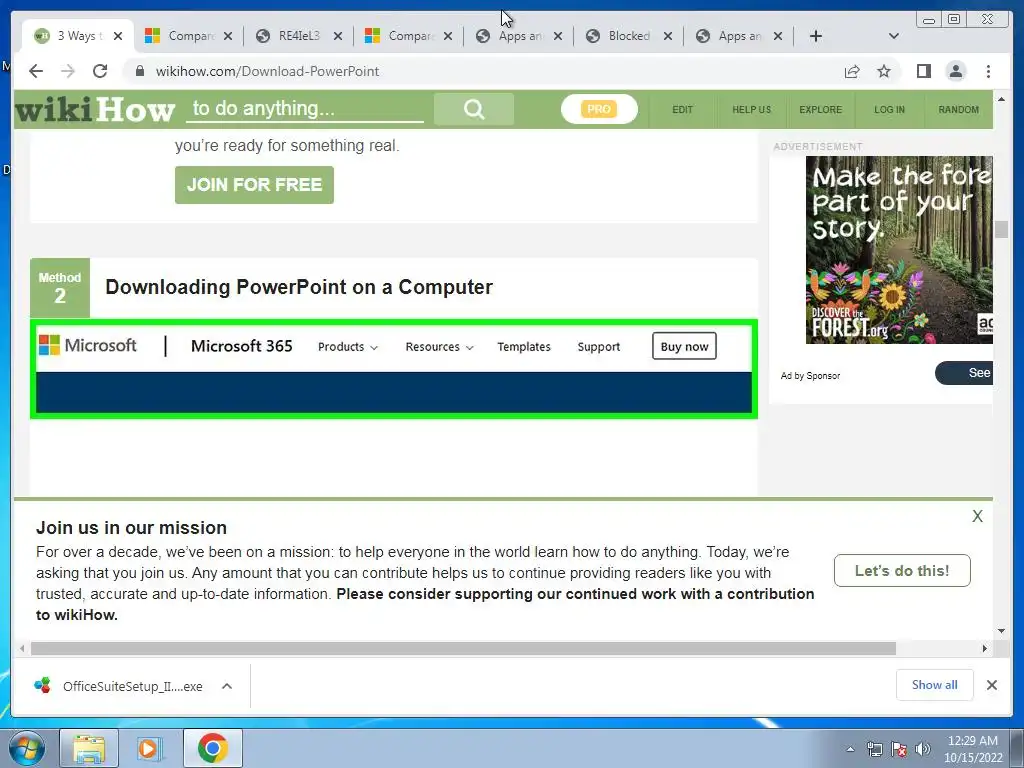Image resolution: width=1024 pixels, height=768 pixels.
Task: Click the wikiHow search magnifier button
Action: point(474,109)
